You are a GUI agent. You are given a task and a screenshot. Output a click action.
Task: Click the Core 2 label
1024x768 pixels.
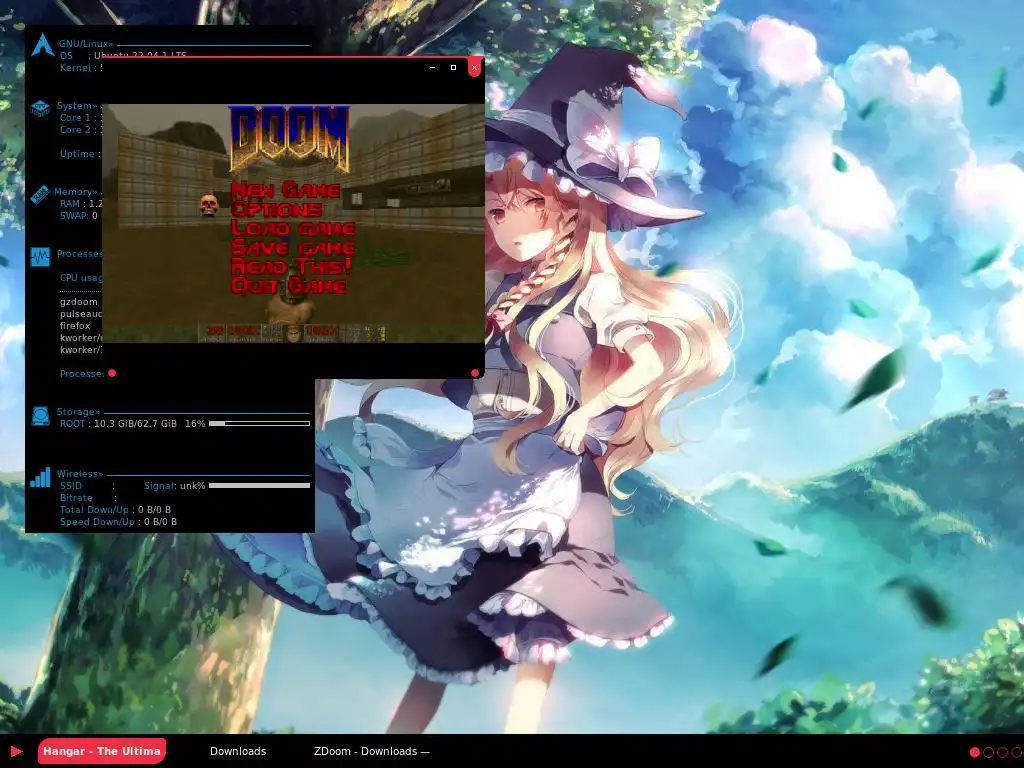(75, 129)
